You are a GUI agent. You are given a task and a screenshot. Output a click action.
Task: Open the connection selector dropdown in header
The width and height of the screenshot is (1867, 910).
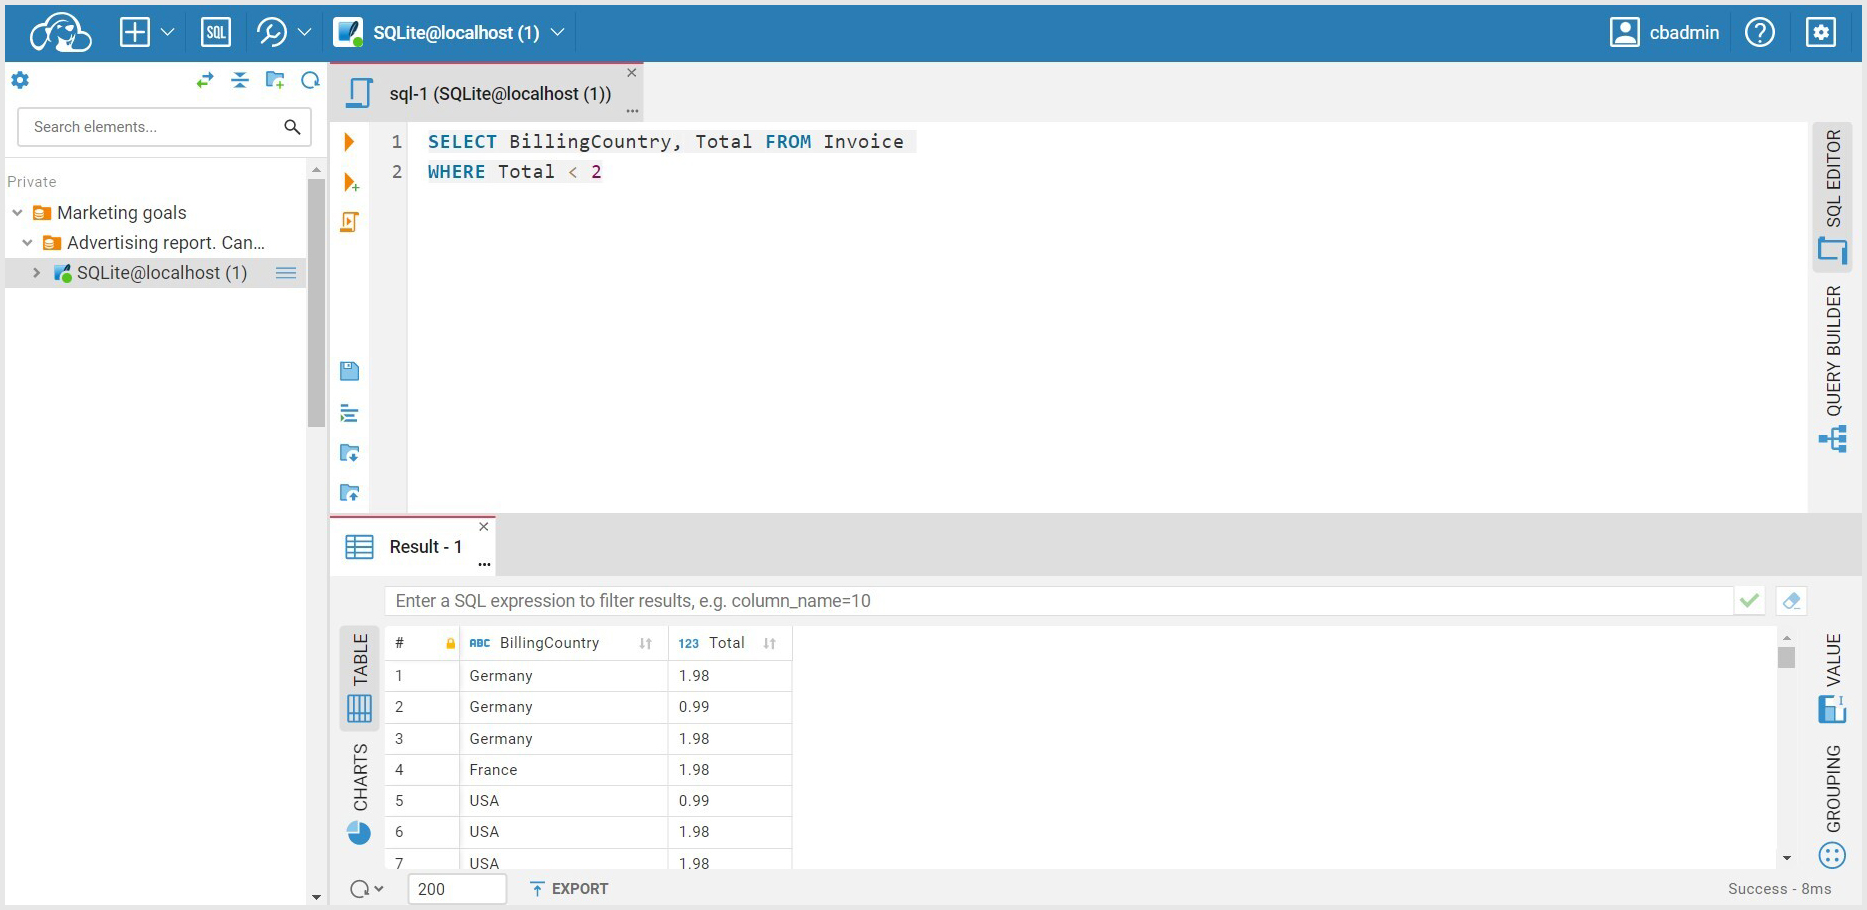559,31
